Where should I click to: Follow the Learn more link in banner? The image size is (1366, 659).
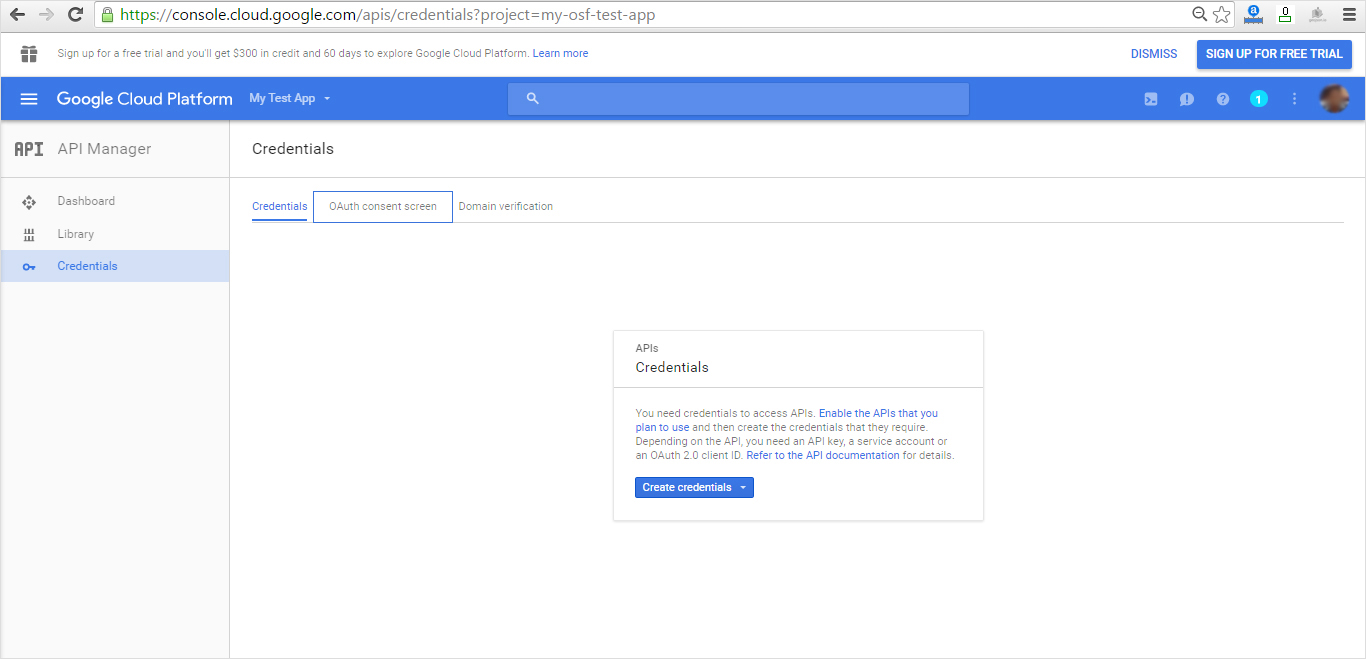pos(560,54)
